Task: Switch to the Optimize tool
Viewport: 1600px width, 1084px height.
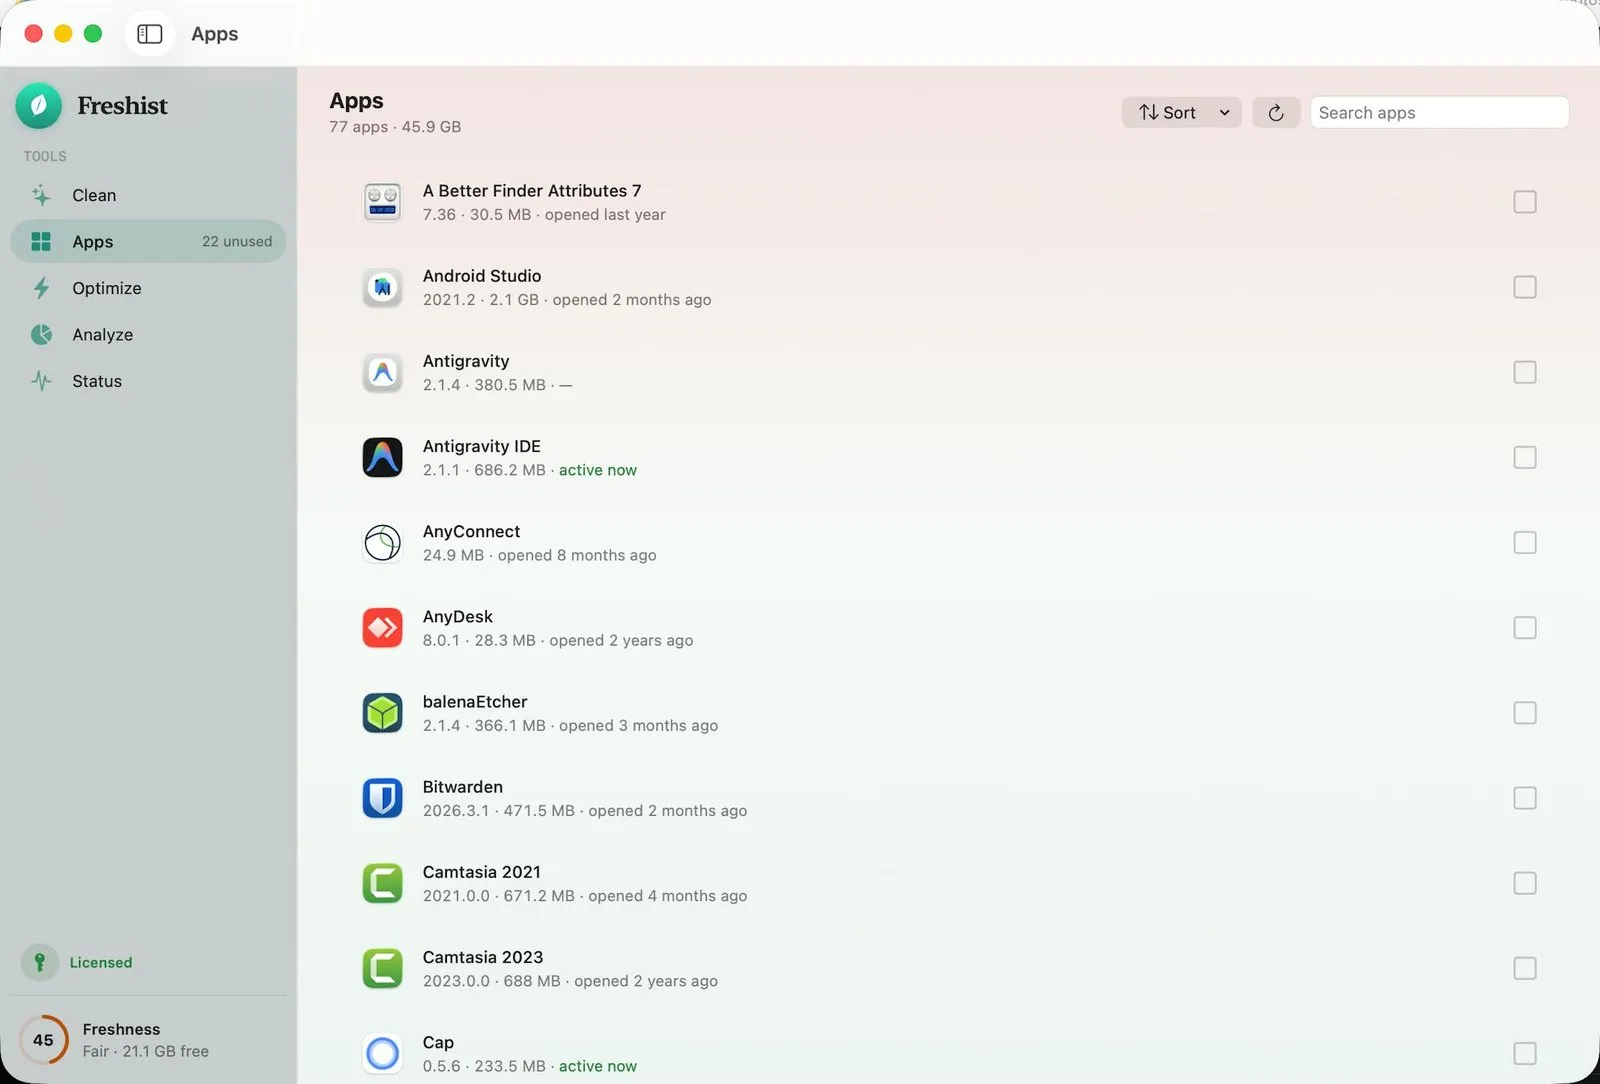Action: 148,288
